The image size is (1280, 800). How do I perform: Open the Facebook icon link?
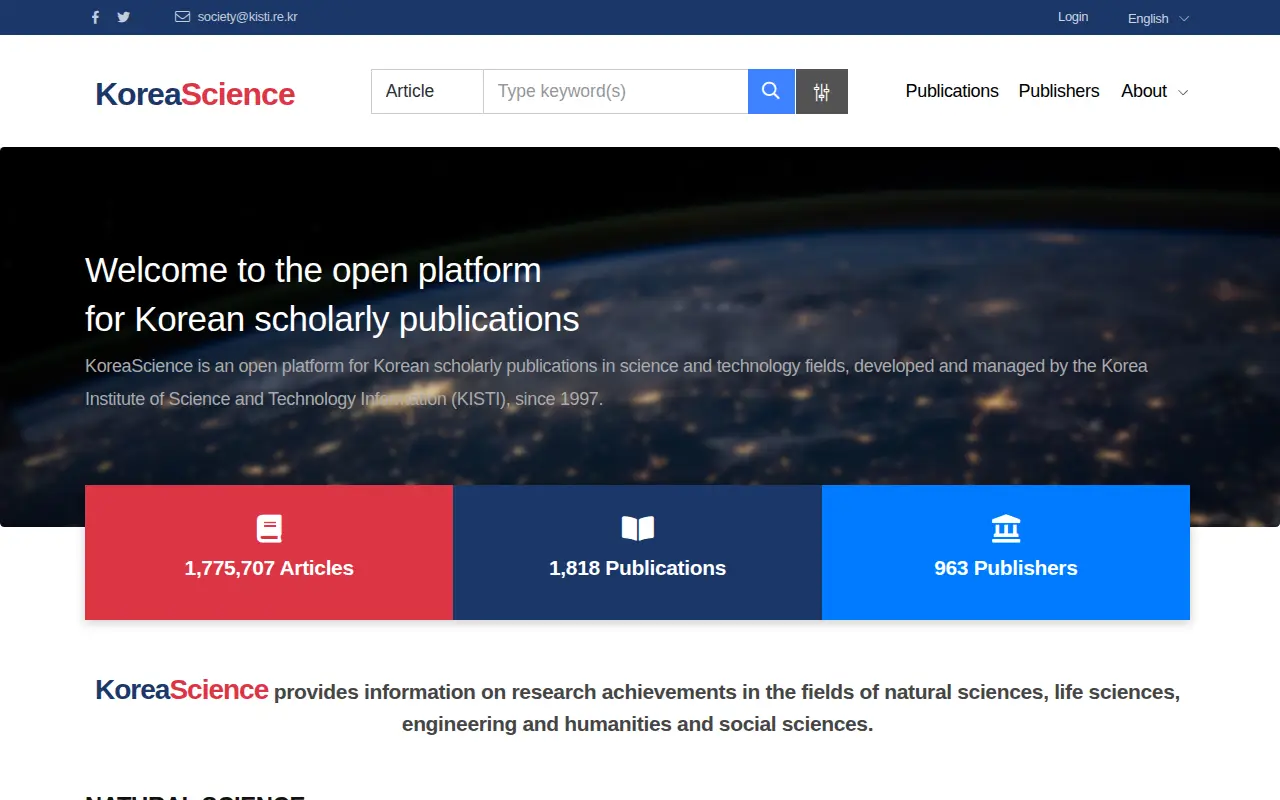click(95, 17)
